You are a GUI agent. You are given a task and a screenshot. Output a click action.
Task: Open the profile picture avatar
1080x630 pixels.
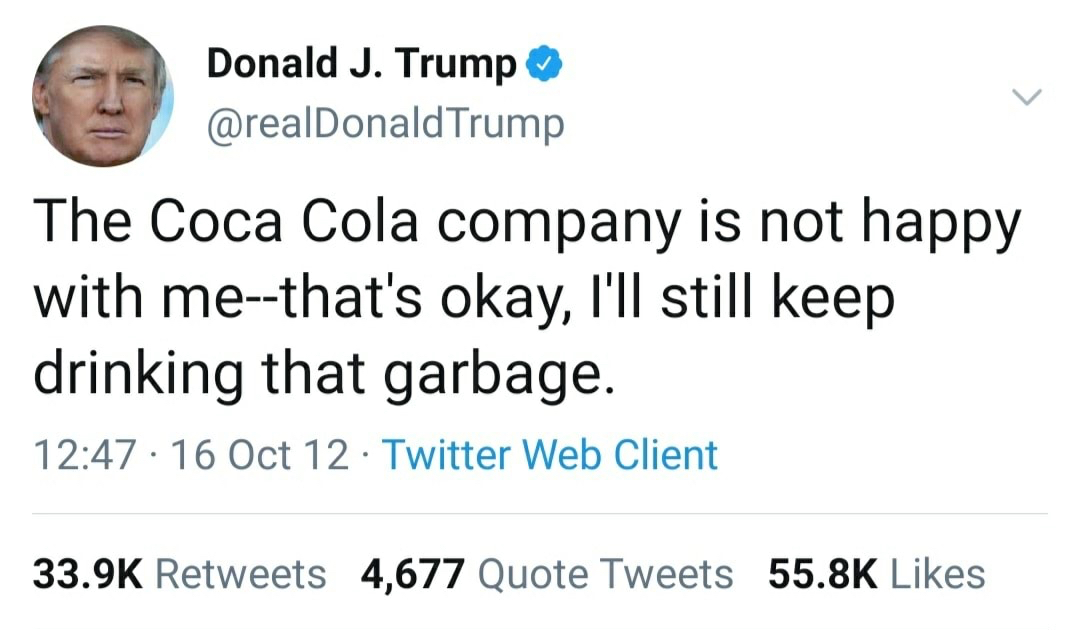coord(102,96)
